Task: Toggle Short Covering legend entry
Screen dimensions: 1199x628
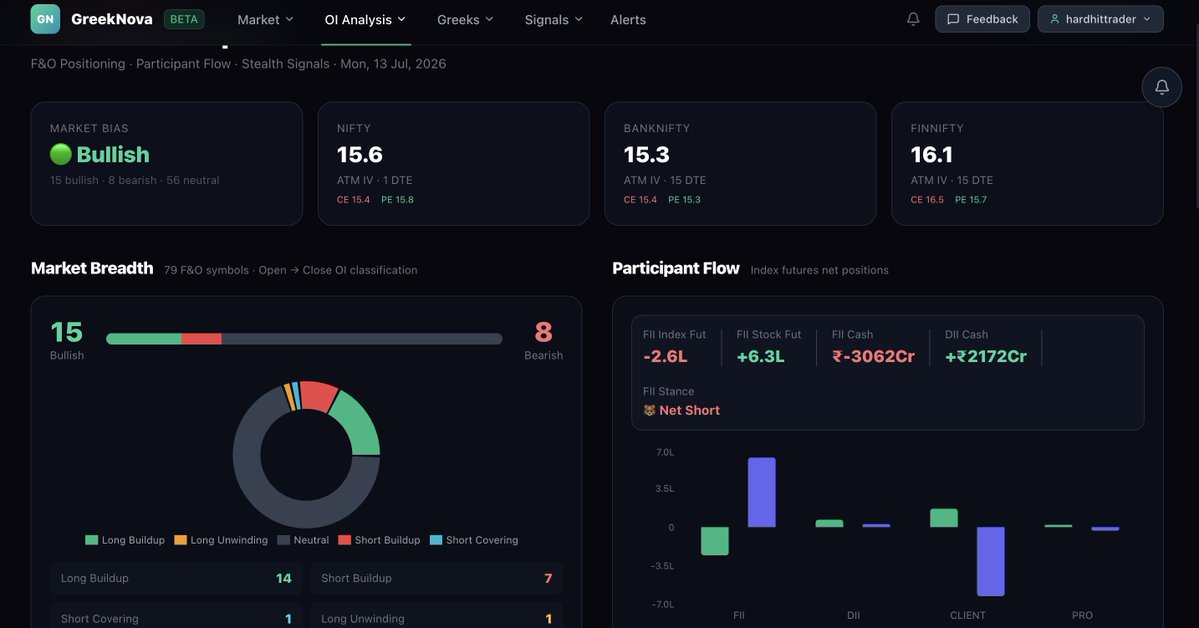Action: [474, 540]
